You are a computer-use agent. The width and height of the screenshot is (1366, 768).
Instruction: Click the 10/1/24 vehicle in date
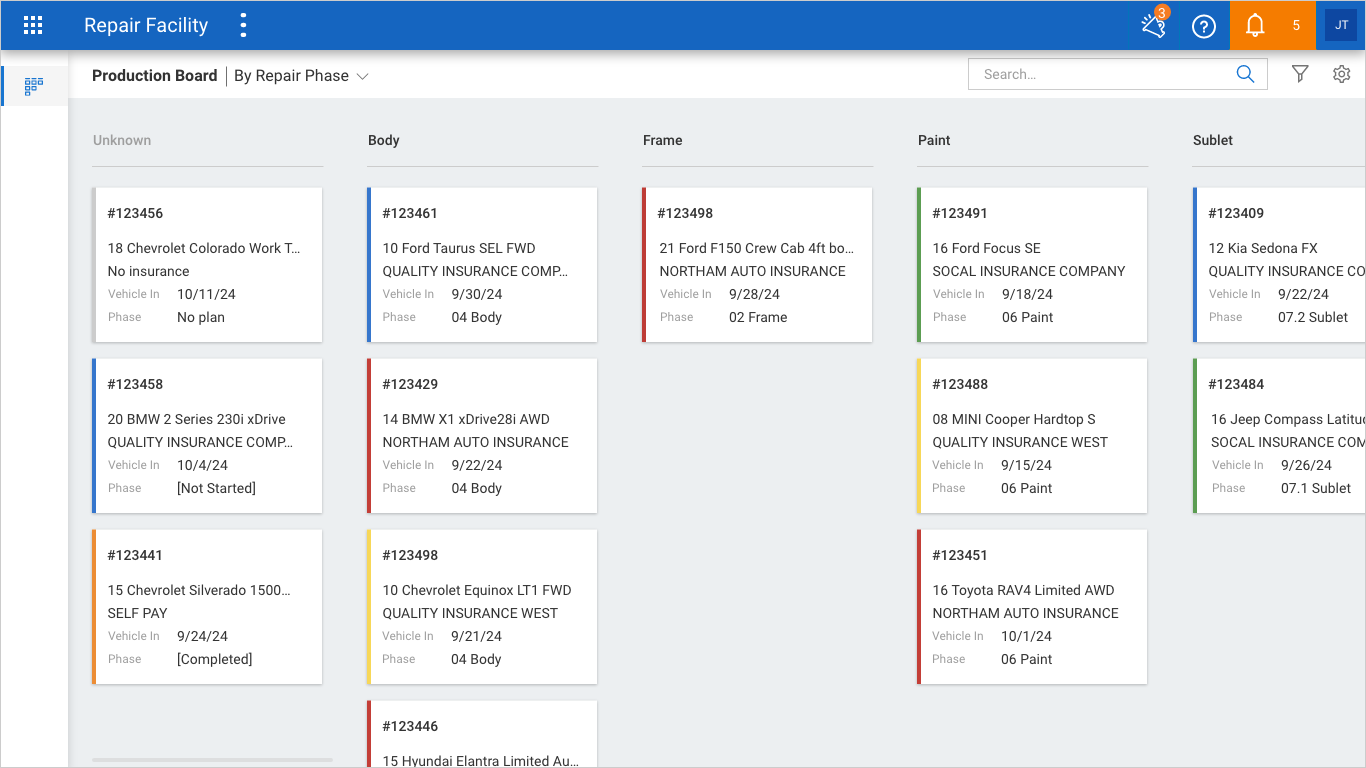[1026, 636]
